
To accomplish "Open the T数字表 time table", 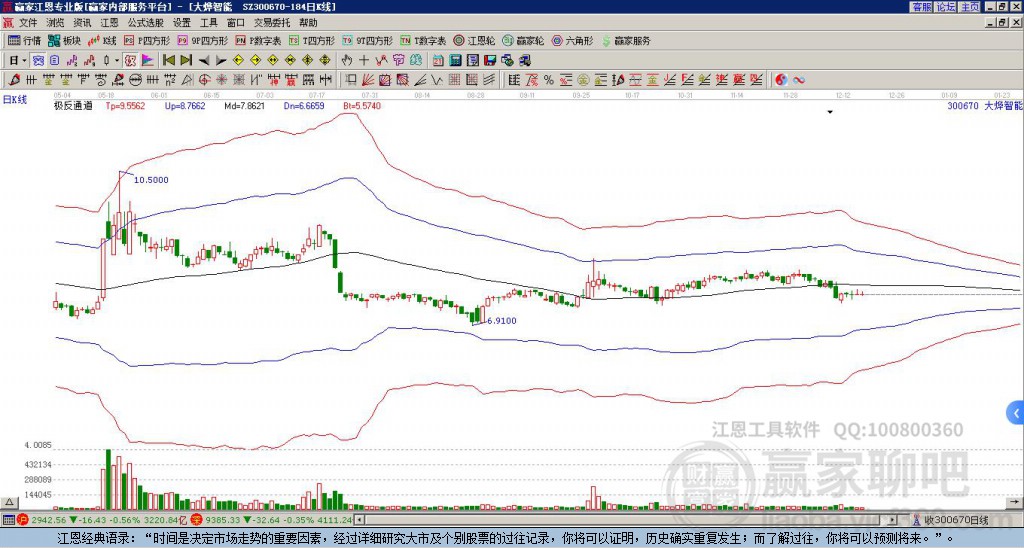I will pyautogui.click(x=423, y=40).
